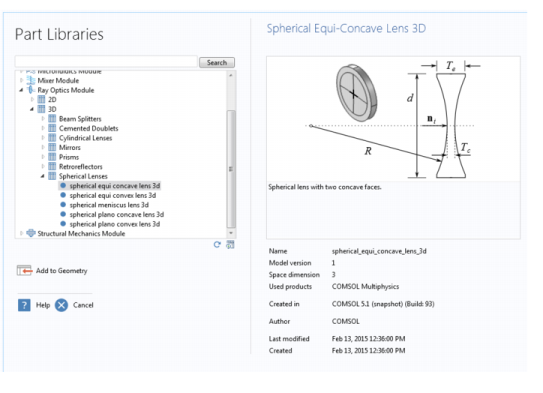Select spherical meniscus lens 3d

click(109, 205)
